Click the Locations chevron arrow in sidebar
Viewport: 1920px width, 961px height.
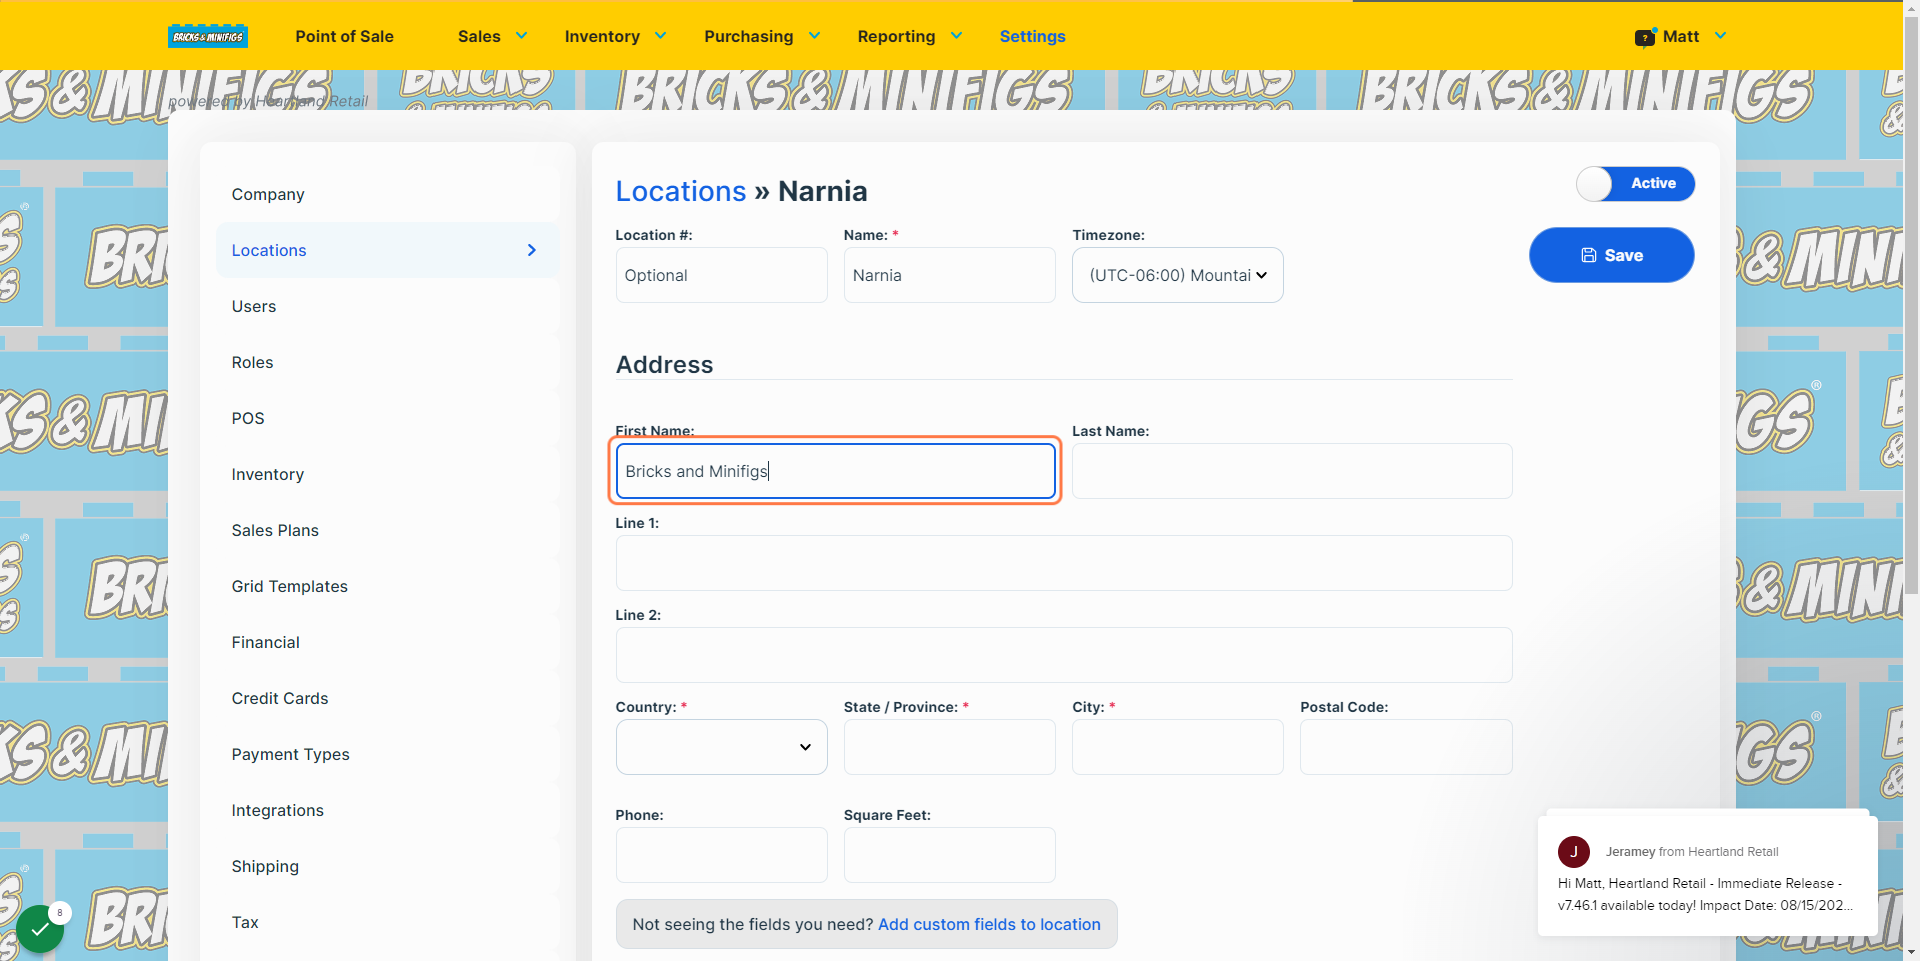(532, 250)
